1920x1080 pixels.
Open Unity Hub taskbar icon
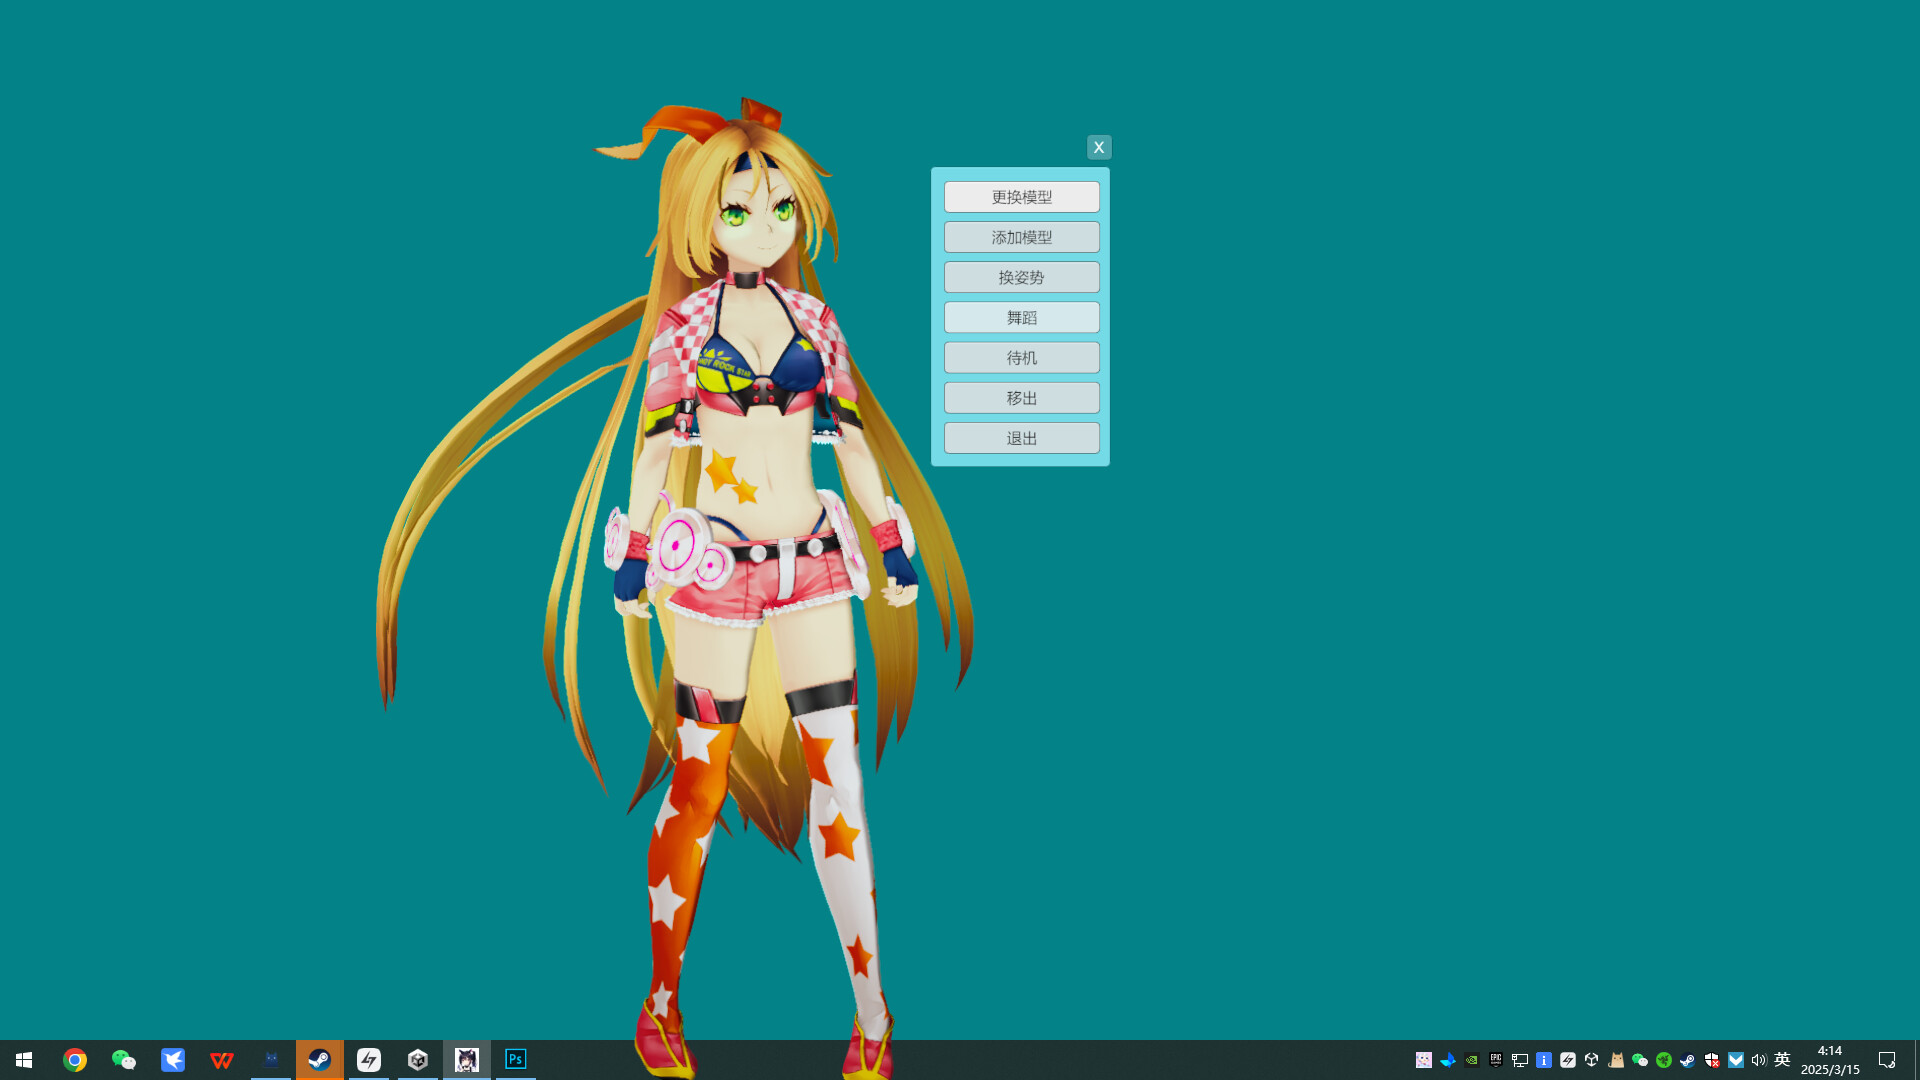click(x=418, y=1060)
